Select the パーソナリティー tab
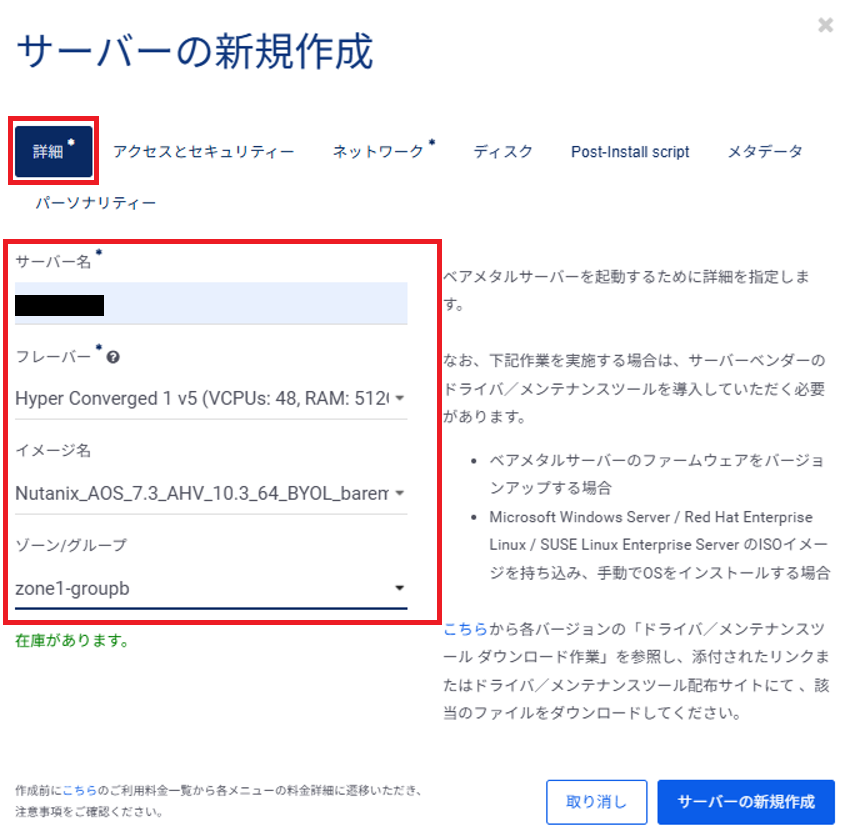This screenshot has width=851, height=840. (x=96, y=203)
